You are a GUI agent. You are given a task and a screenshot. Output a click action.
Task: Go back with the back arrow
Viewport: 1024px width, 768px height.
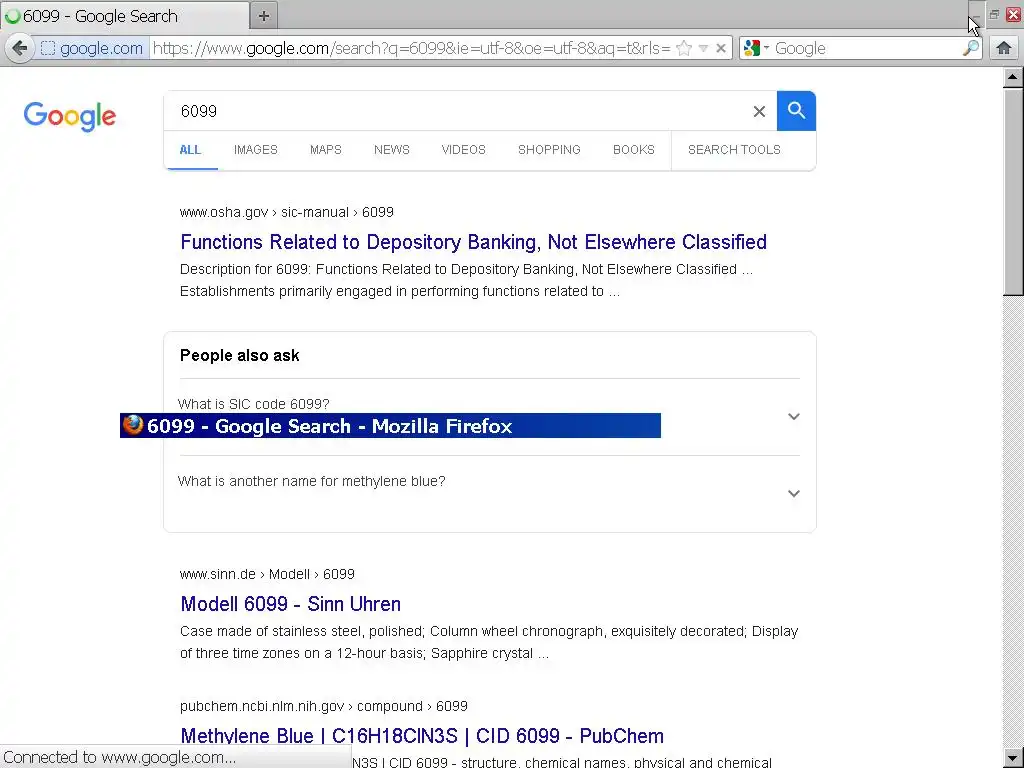pyautogui.click(x=20, y=48)
